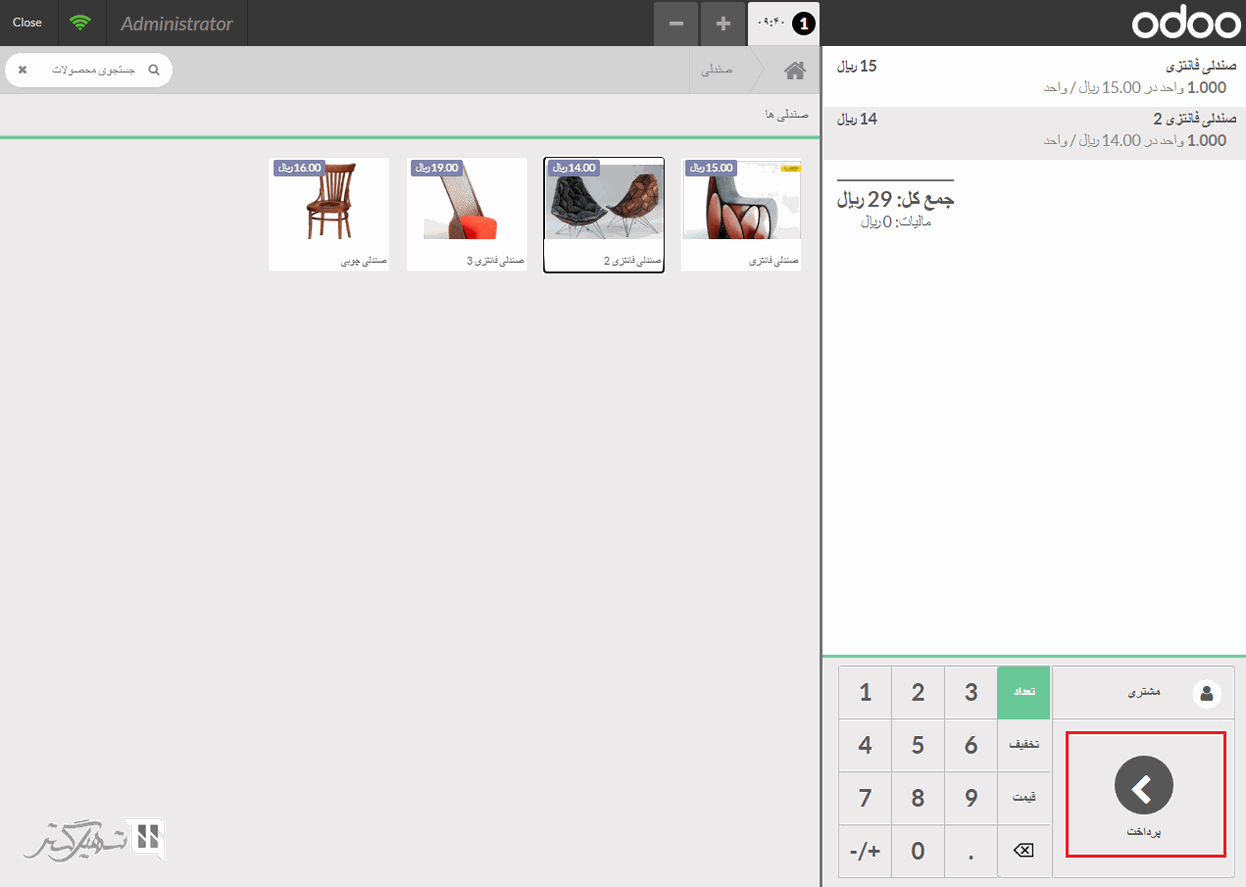Click the payment arrow circle icon
This screenshot has height=887, width=1246.
[1144, 787]
